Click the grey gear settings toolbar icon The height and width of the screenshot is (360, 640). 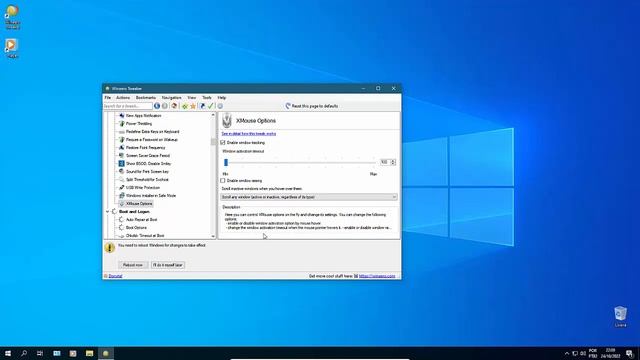pos(220,106)
